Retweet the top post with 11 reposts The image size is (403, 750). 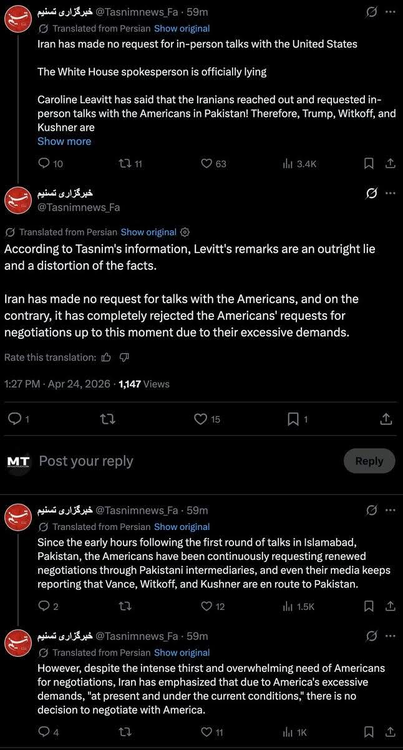click(x=130, y=164)
